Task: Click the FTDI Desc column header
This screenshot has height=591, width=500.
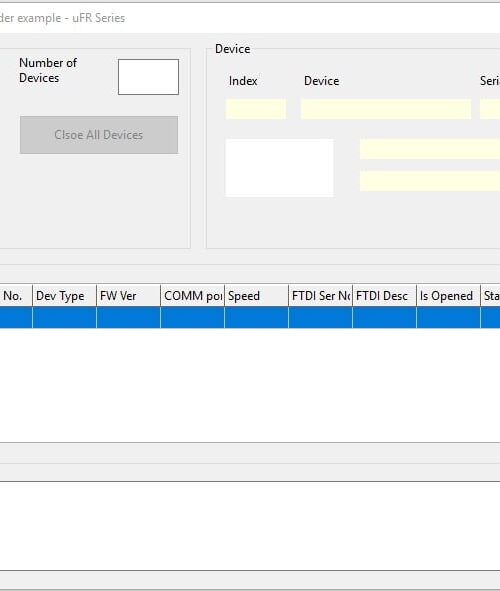Action: [385, 296]
